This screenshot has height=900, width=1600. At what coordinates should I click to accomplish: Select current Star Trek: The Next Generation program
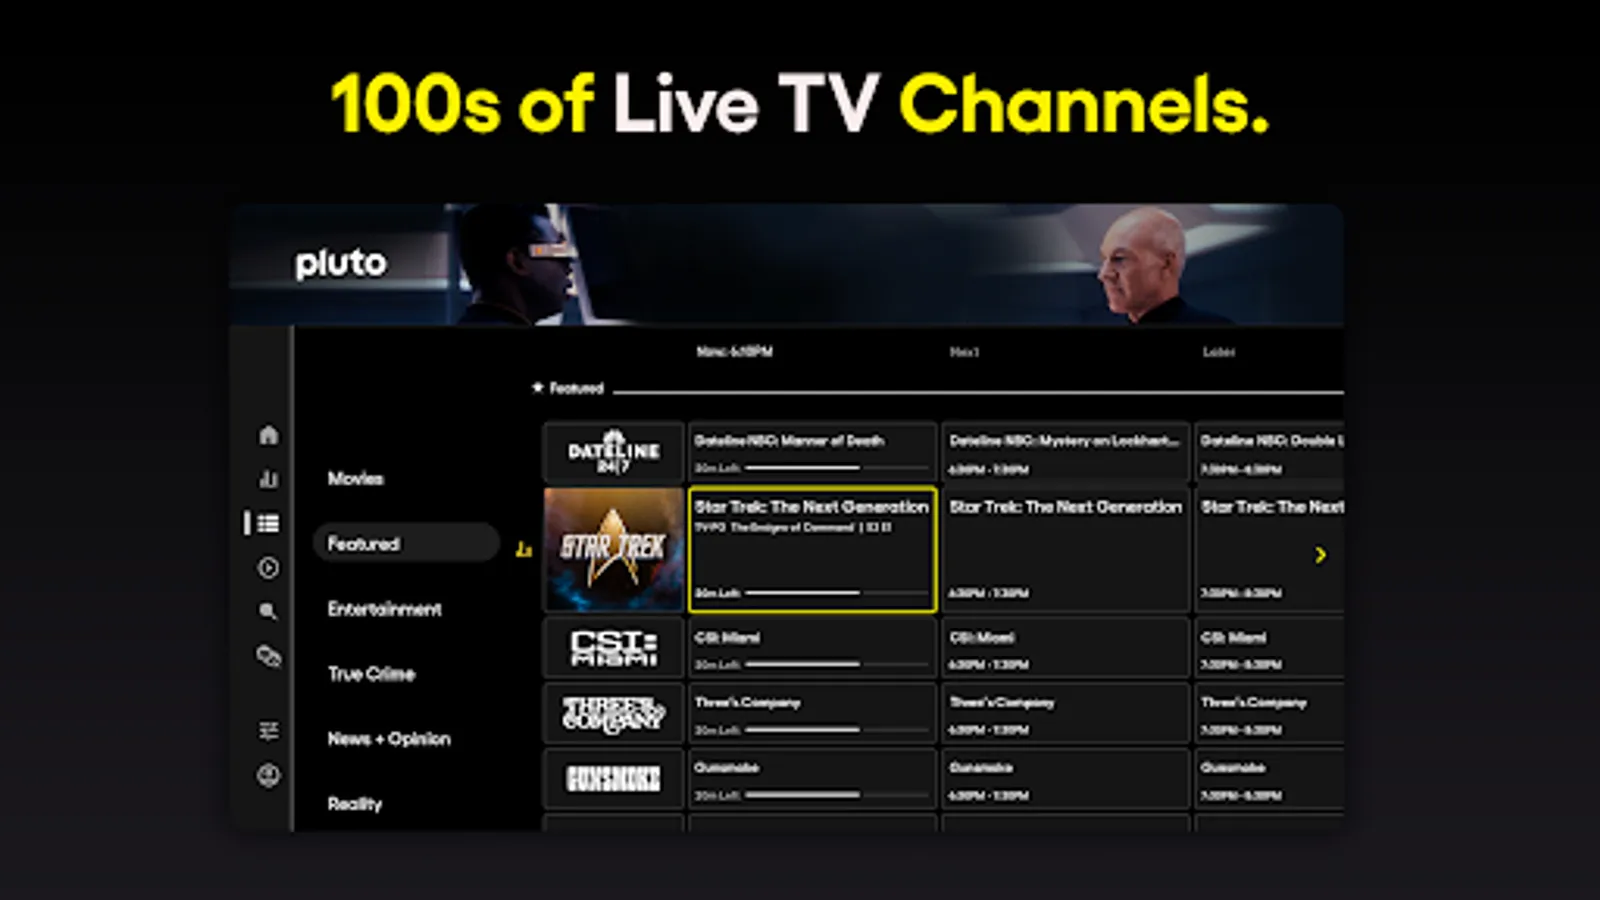(812, 549)
